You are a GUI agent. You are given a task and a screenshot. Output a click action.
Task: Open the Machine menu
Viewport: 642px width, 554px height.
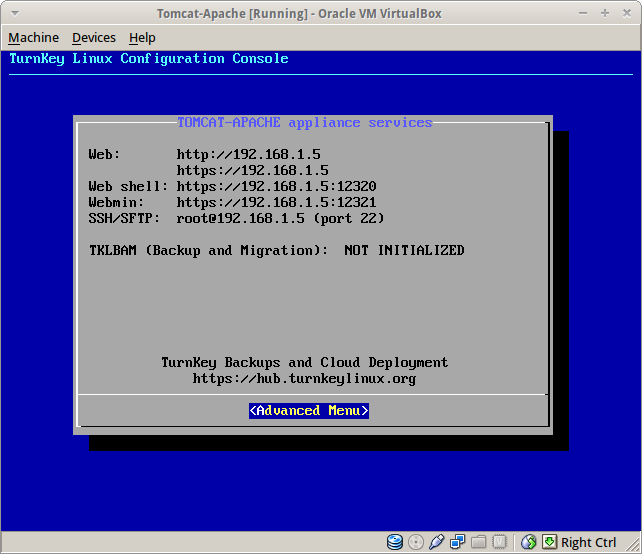tap(34, 38)
